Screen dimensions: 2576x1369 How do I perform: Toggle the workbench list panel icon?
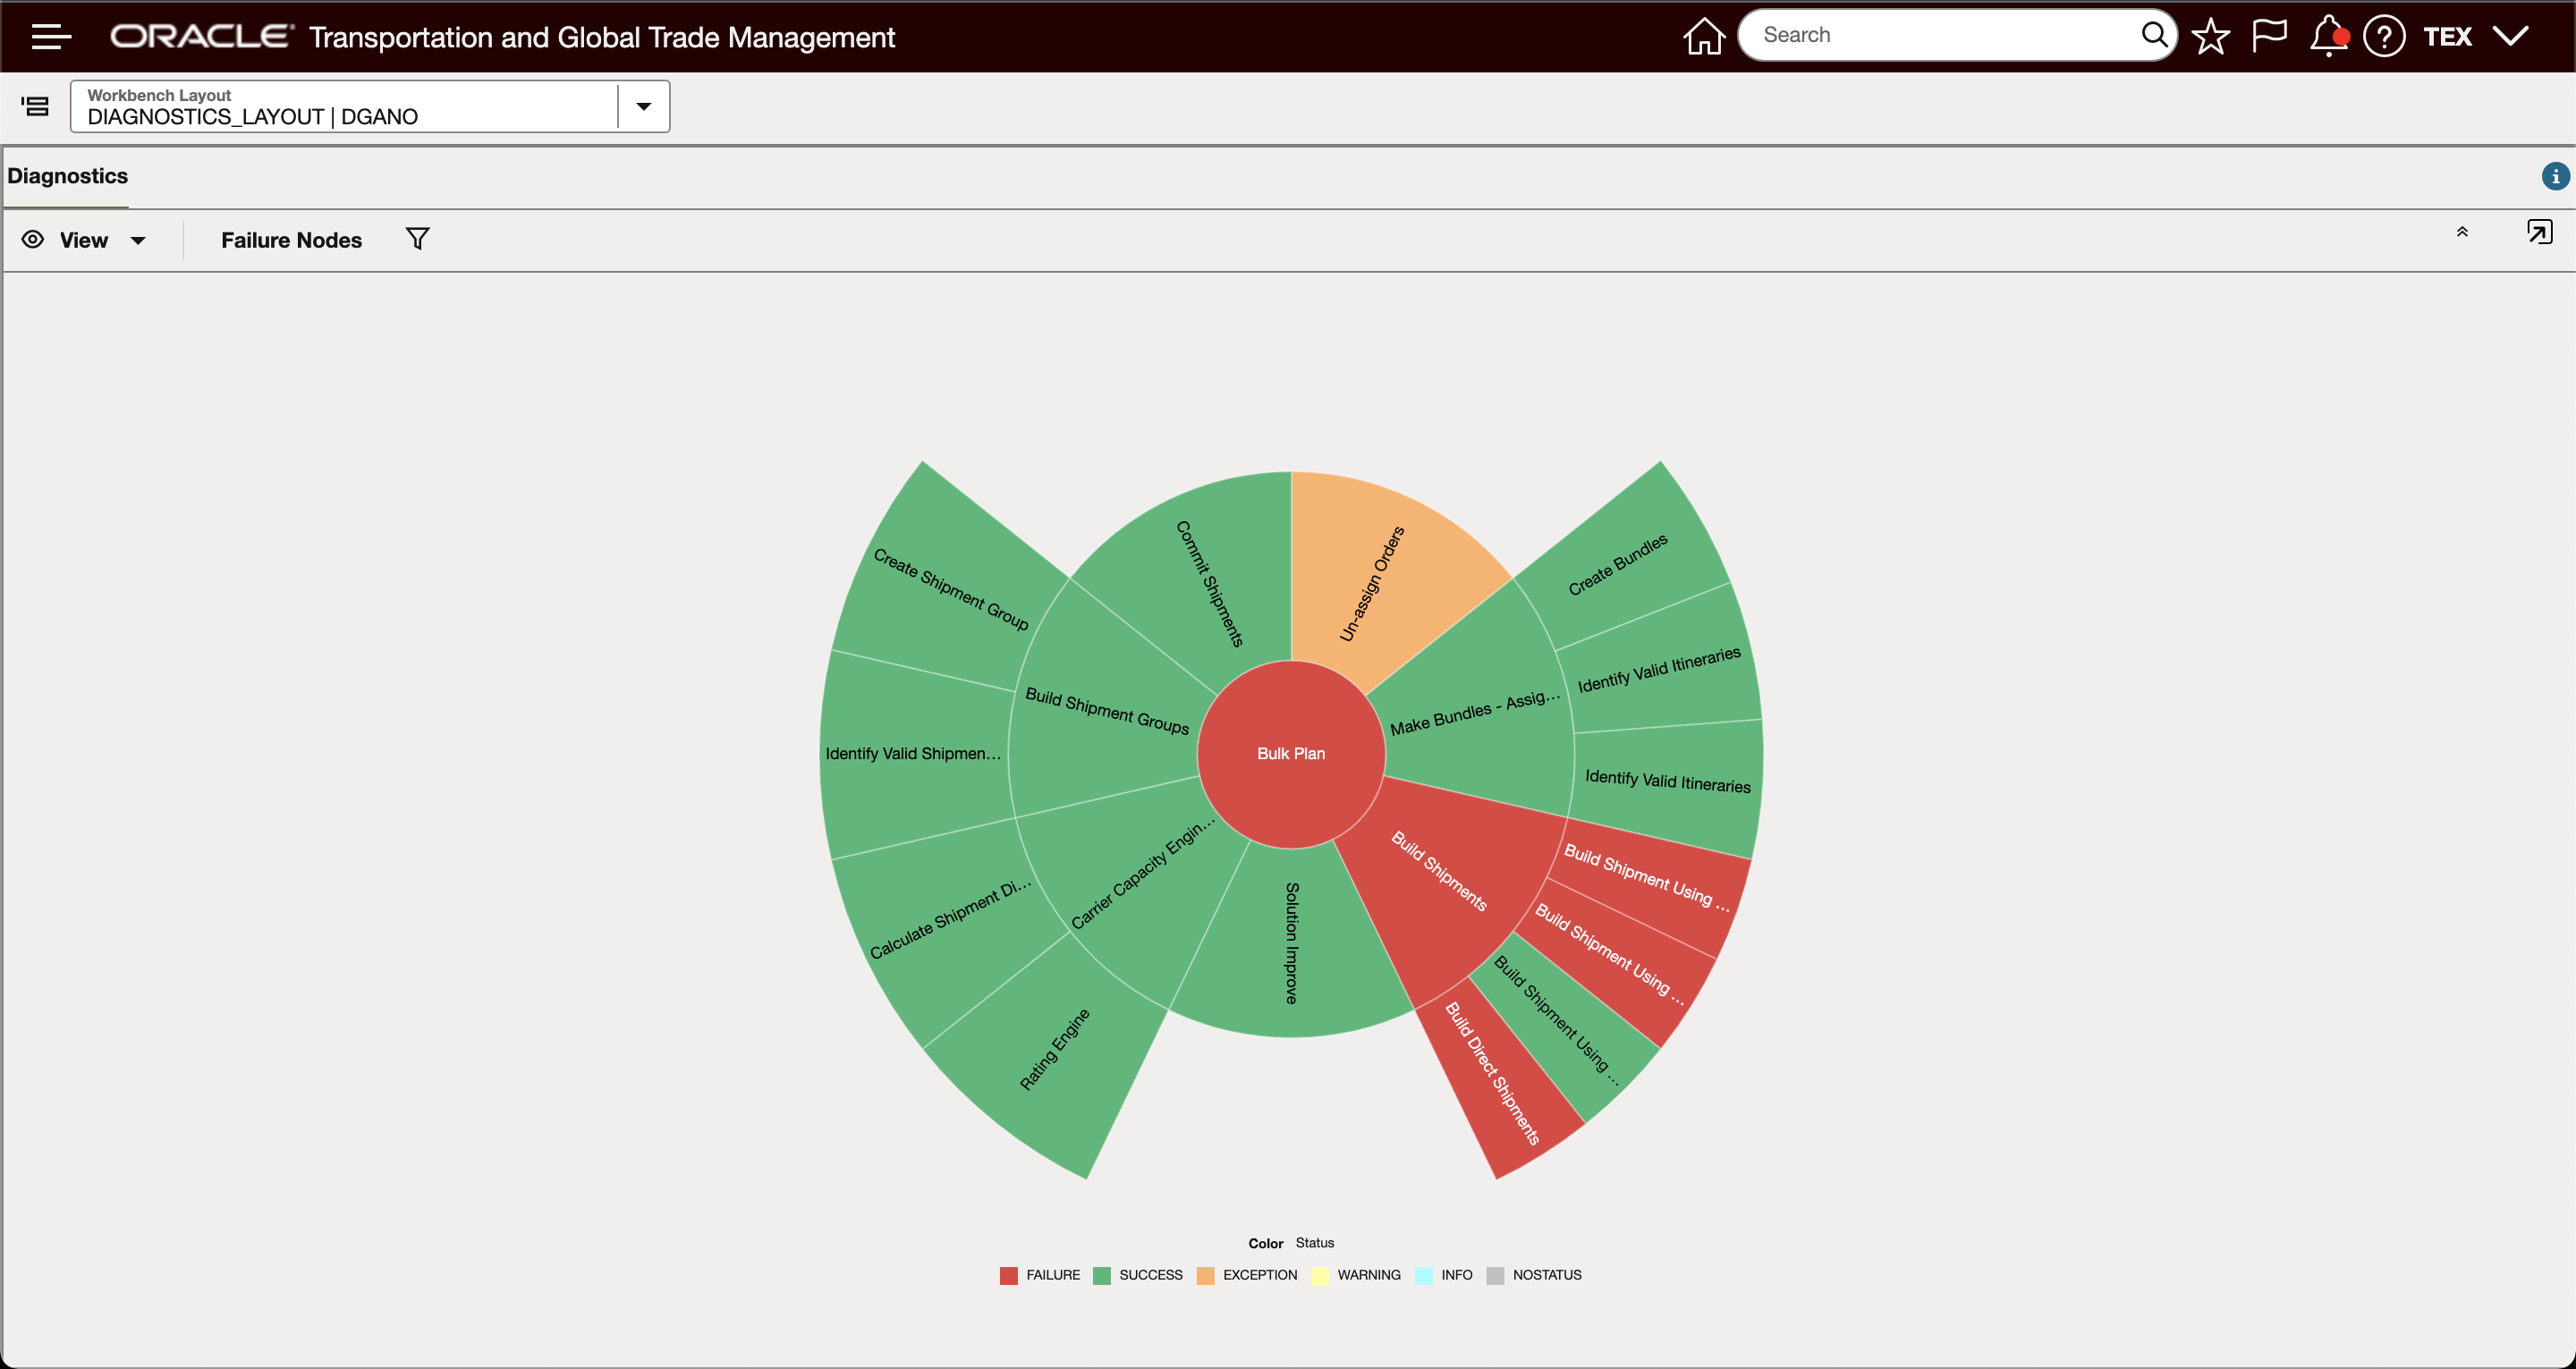tap(35, 106)
